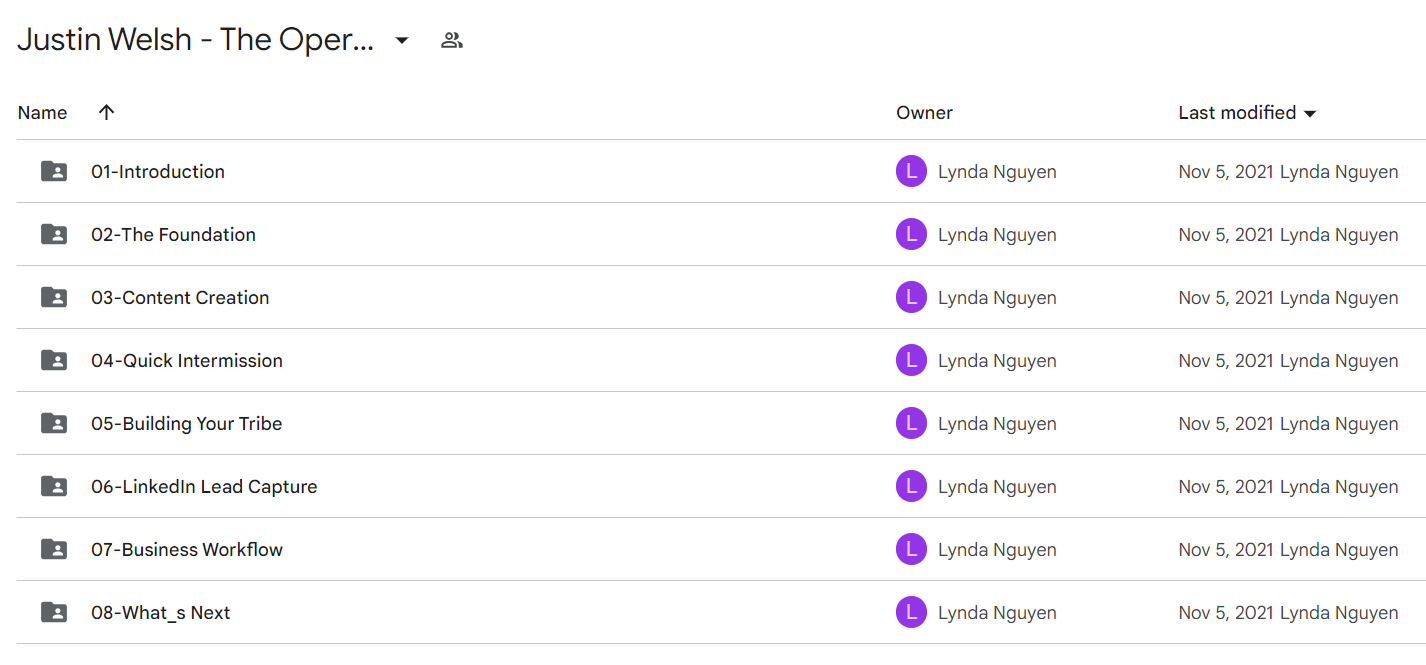The height and width of the screenshot is (665, 1426).
Task: Select the 03-Content Creation folder icon
Action: click(x=54, y=297)
